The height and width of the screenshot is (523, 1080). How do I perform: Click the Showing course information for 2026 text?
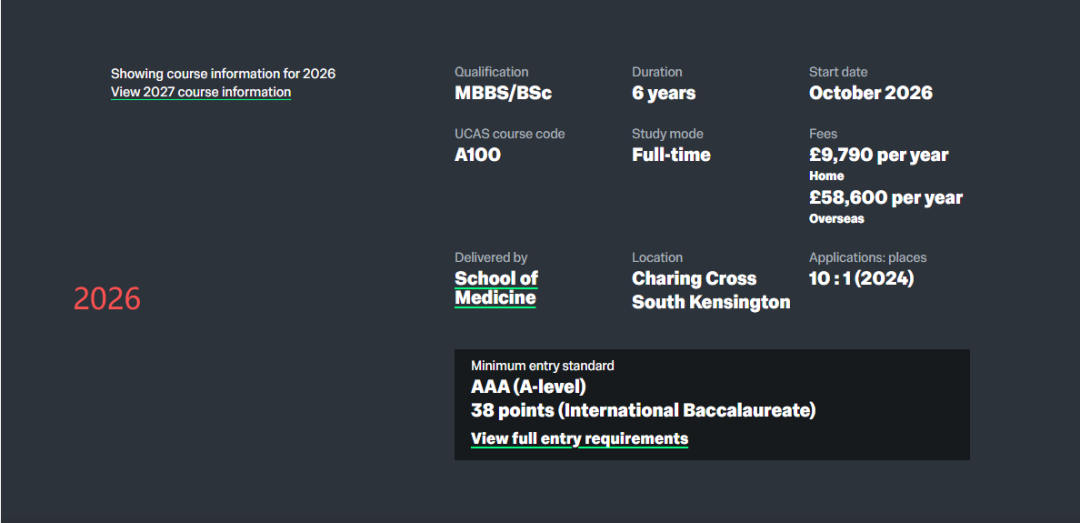point(223,73)
